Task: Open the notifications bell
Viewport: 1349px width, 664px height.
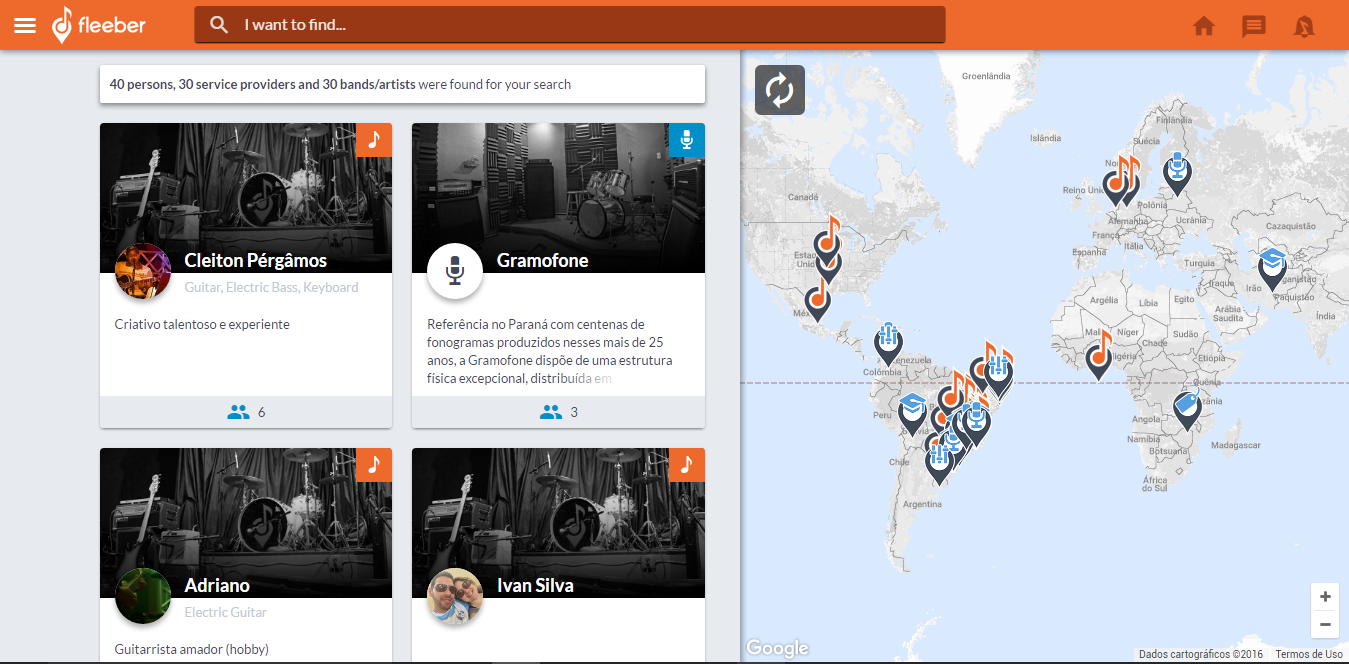Action: tap(1304, 26)
